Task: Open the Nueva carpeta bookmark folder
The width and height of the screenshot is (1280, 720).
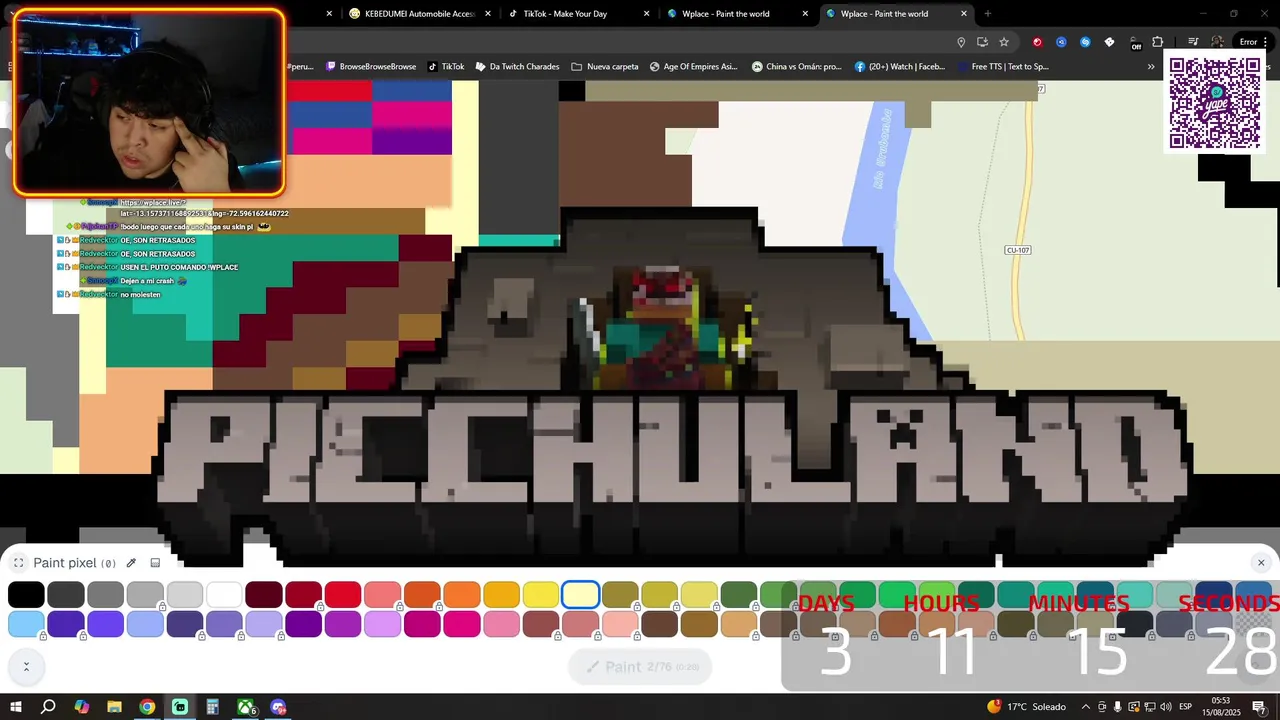Action: point(605,67)
